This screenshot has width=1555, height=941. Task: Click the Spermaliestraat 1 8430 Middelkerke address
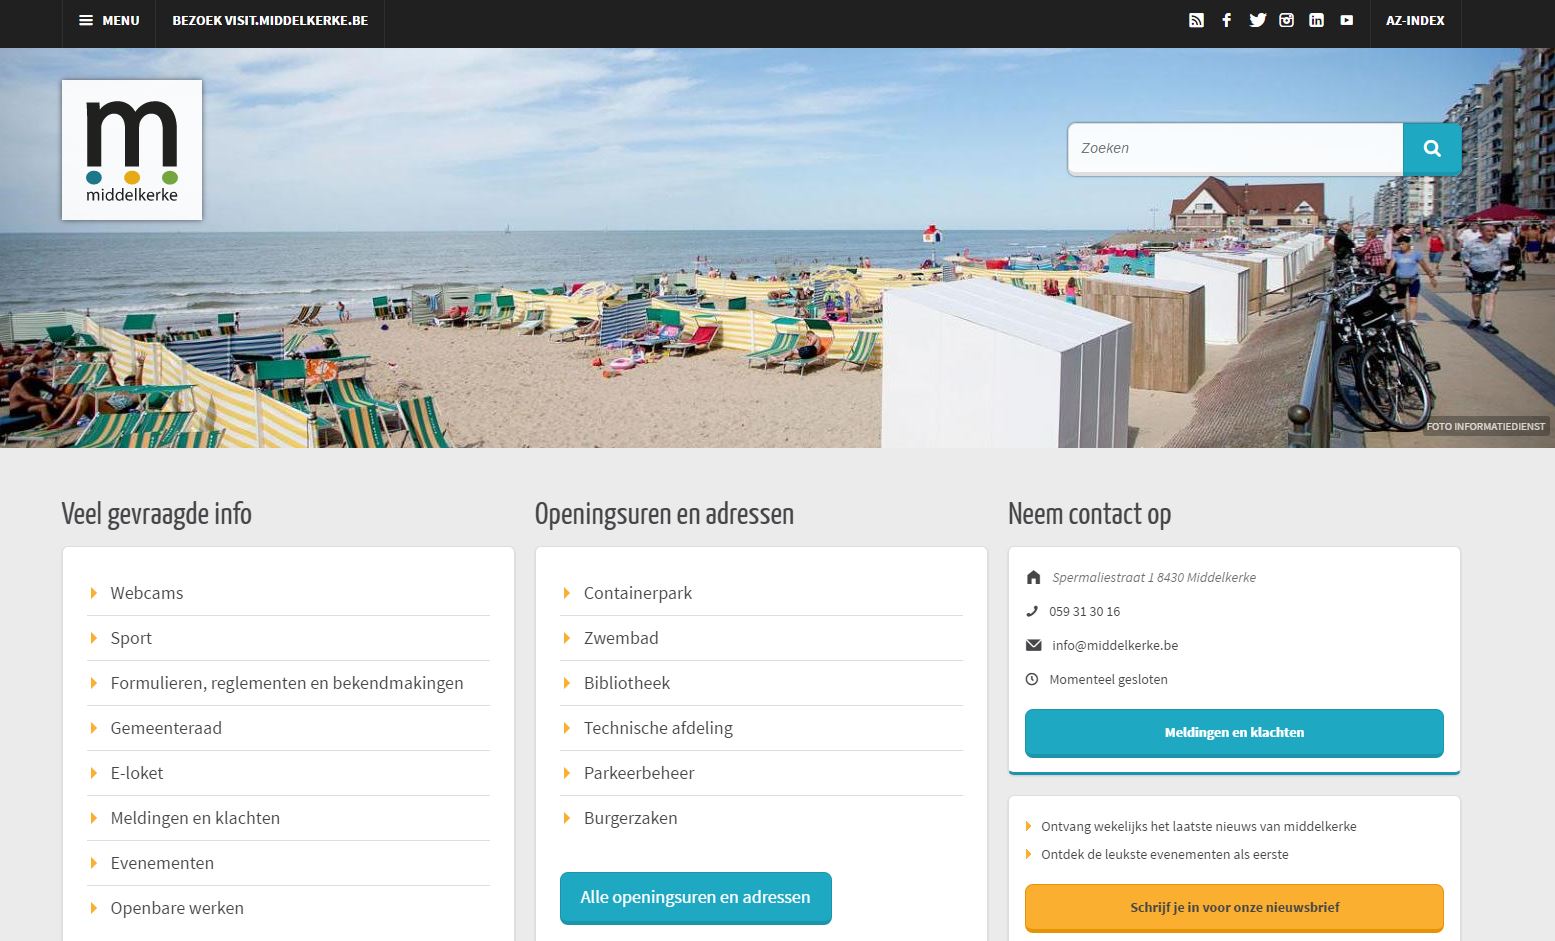pyautogui.click(x=1154, y=577)
